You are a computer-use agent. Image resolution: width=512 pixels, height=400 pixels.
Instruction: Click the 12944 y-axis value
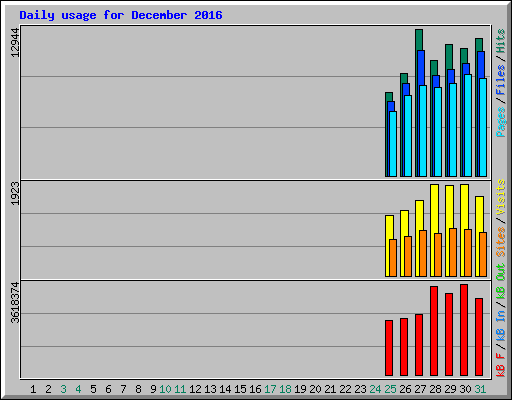point(15,43)
